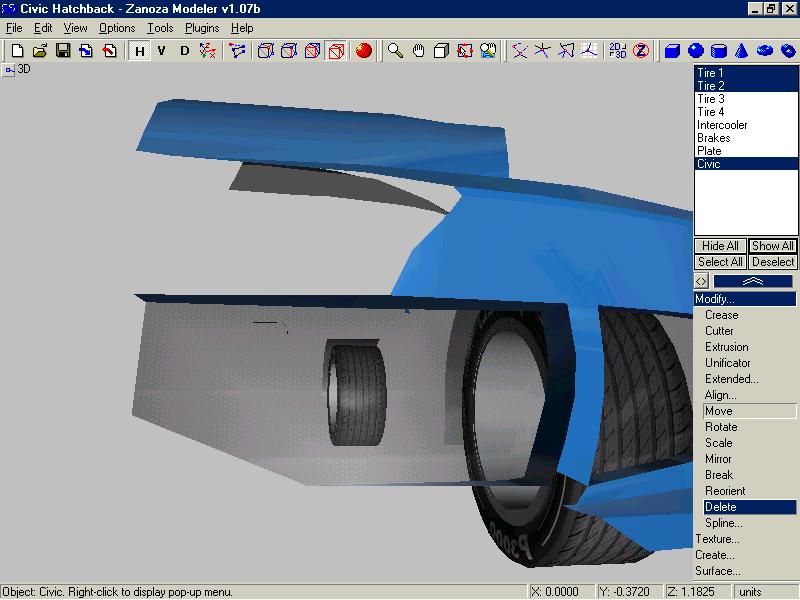The width and height of the screenshot is (800, 600).
Task: Select Intercooler in the object list
Action: coord(722,125)
